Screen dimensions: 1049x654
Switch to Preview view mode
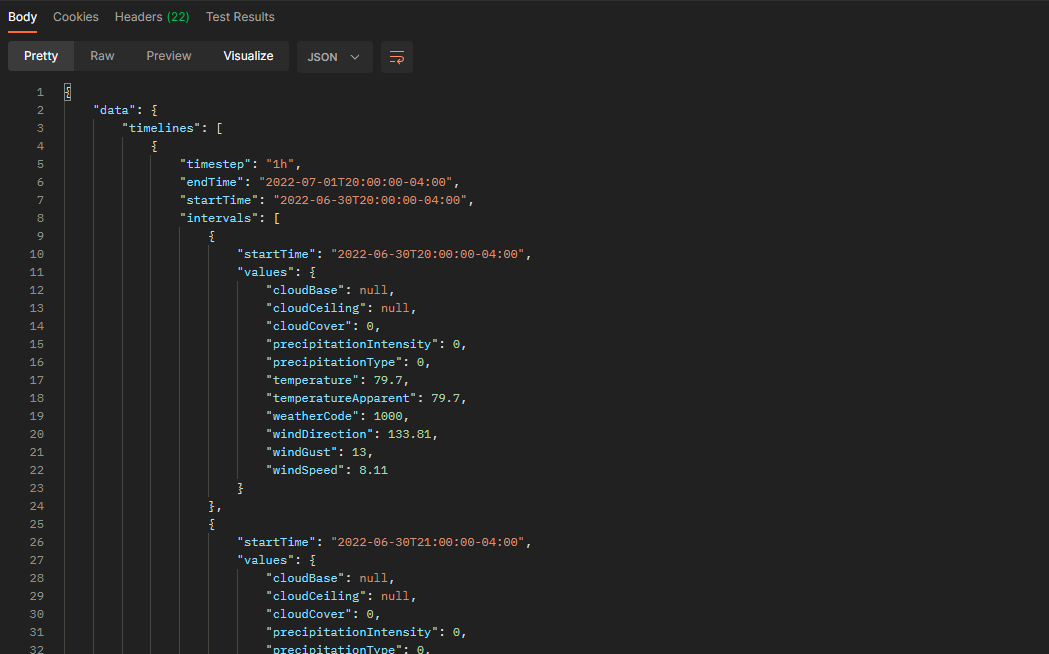coord(168,56)
